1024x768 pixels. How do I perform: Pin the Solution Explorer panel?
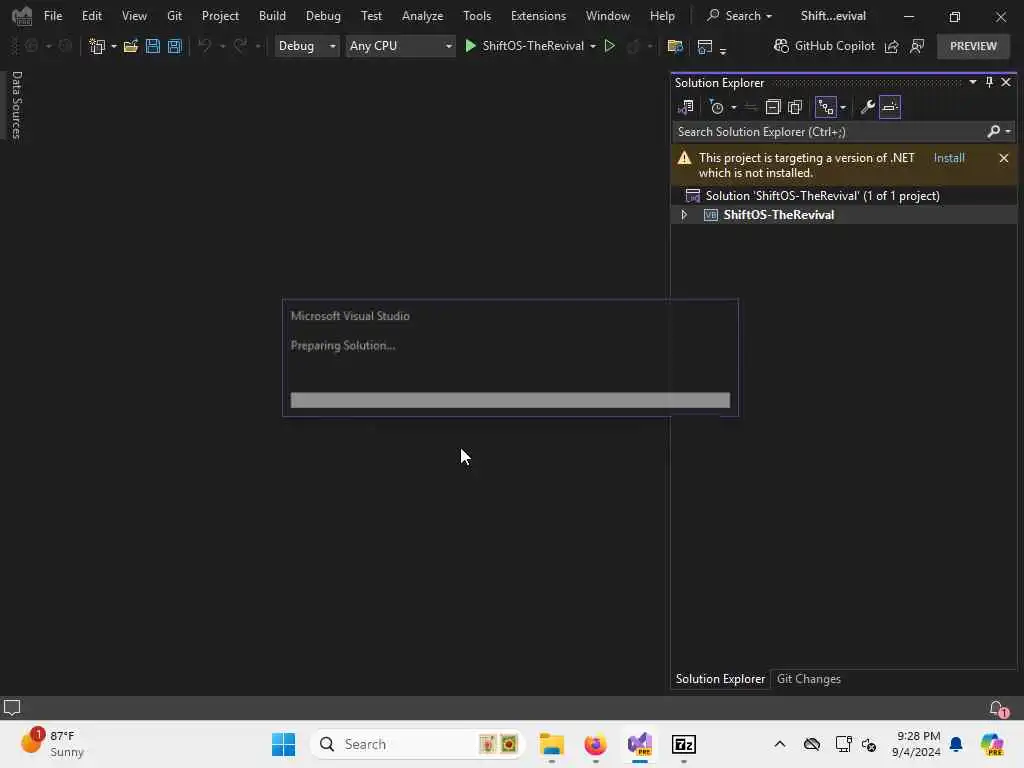coord(989,82)
